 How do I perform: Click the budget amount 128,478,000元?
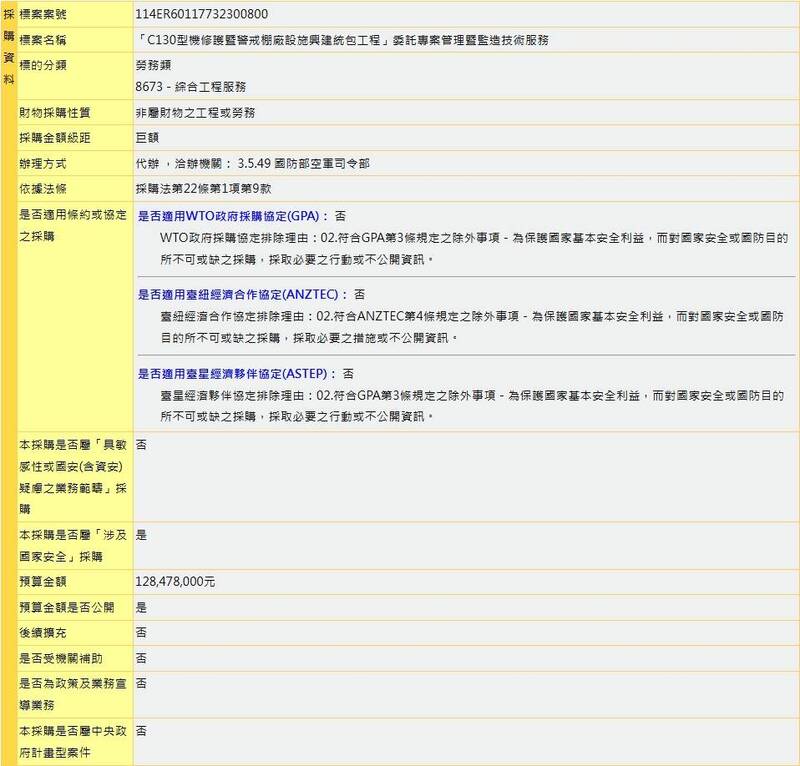pos(175,581)
